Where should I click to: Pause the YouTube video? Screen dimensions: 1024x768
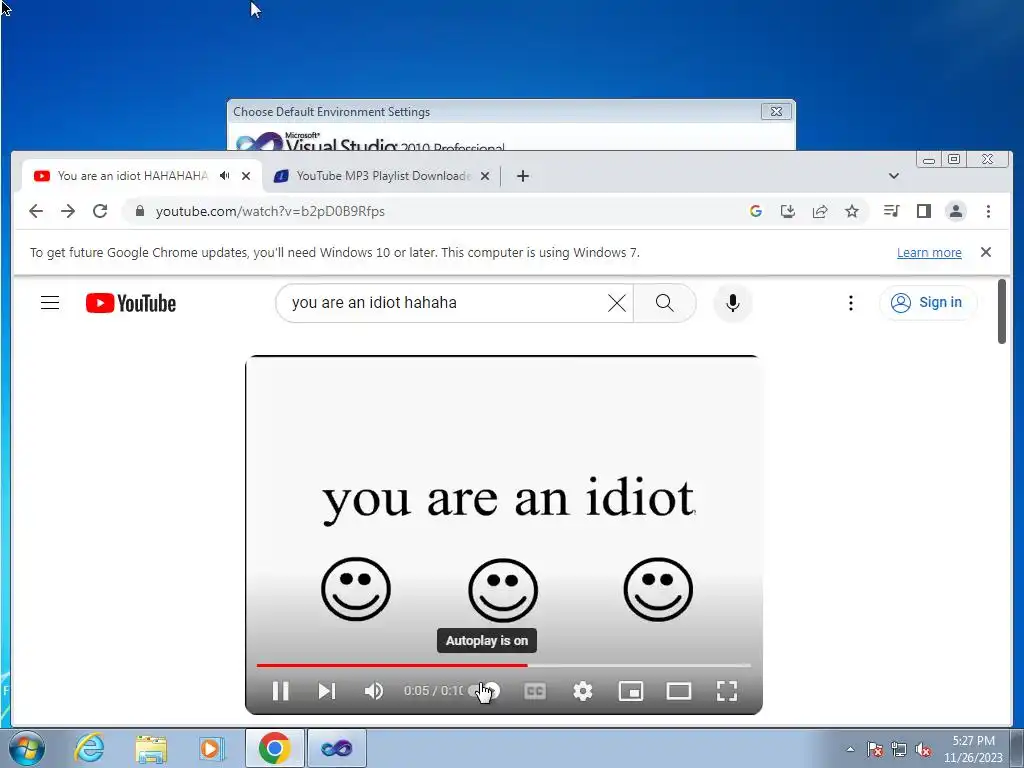[280, 691]
